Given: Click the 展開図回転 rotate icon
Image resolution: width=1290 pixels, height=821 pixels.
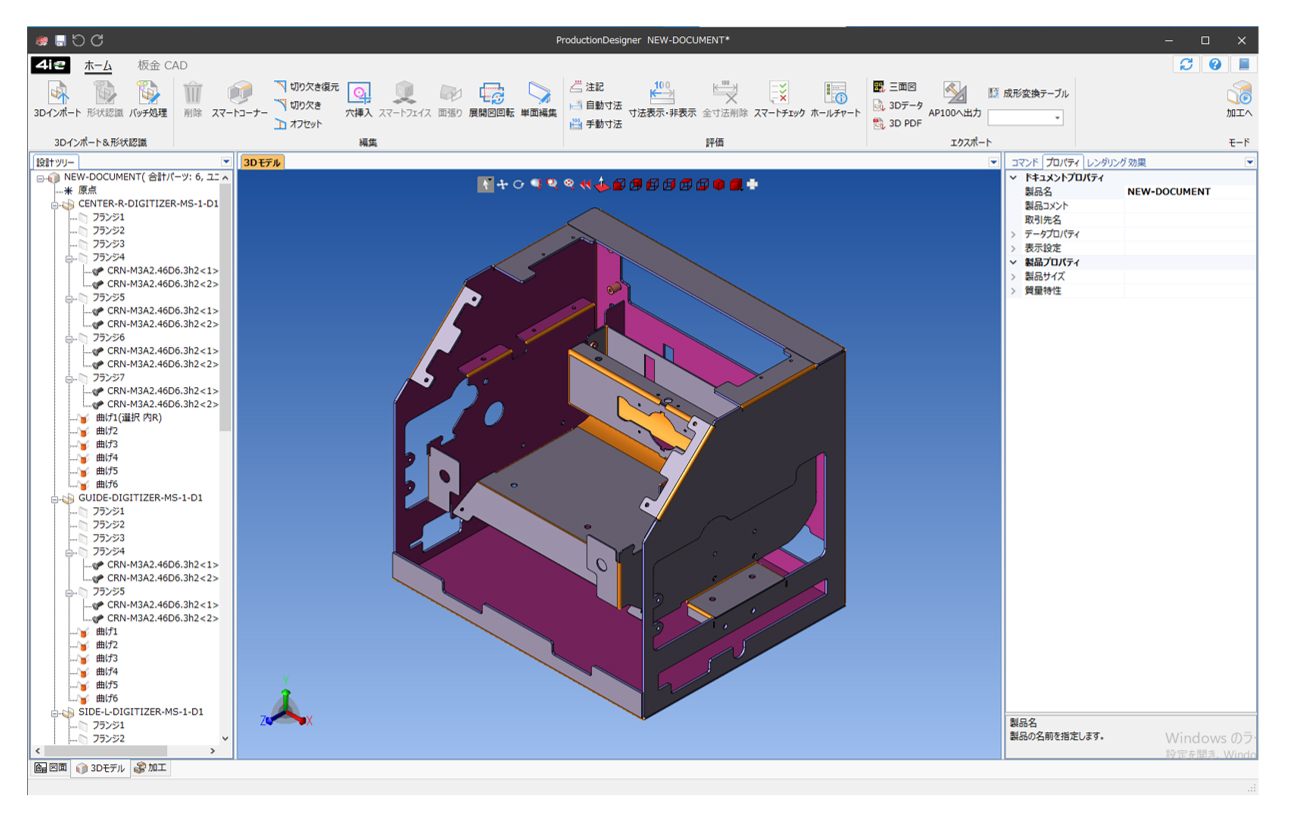Looking at the screenshot, I should coord(491,96).
